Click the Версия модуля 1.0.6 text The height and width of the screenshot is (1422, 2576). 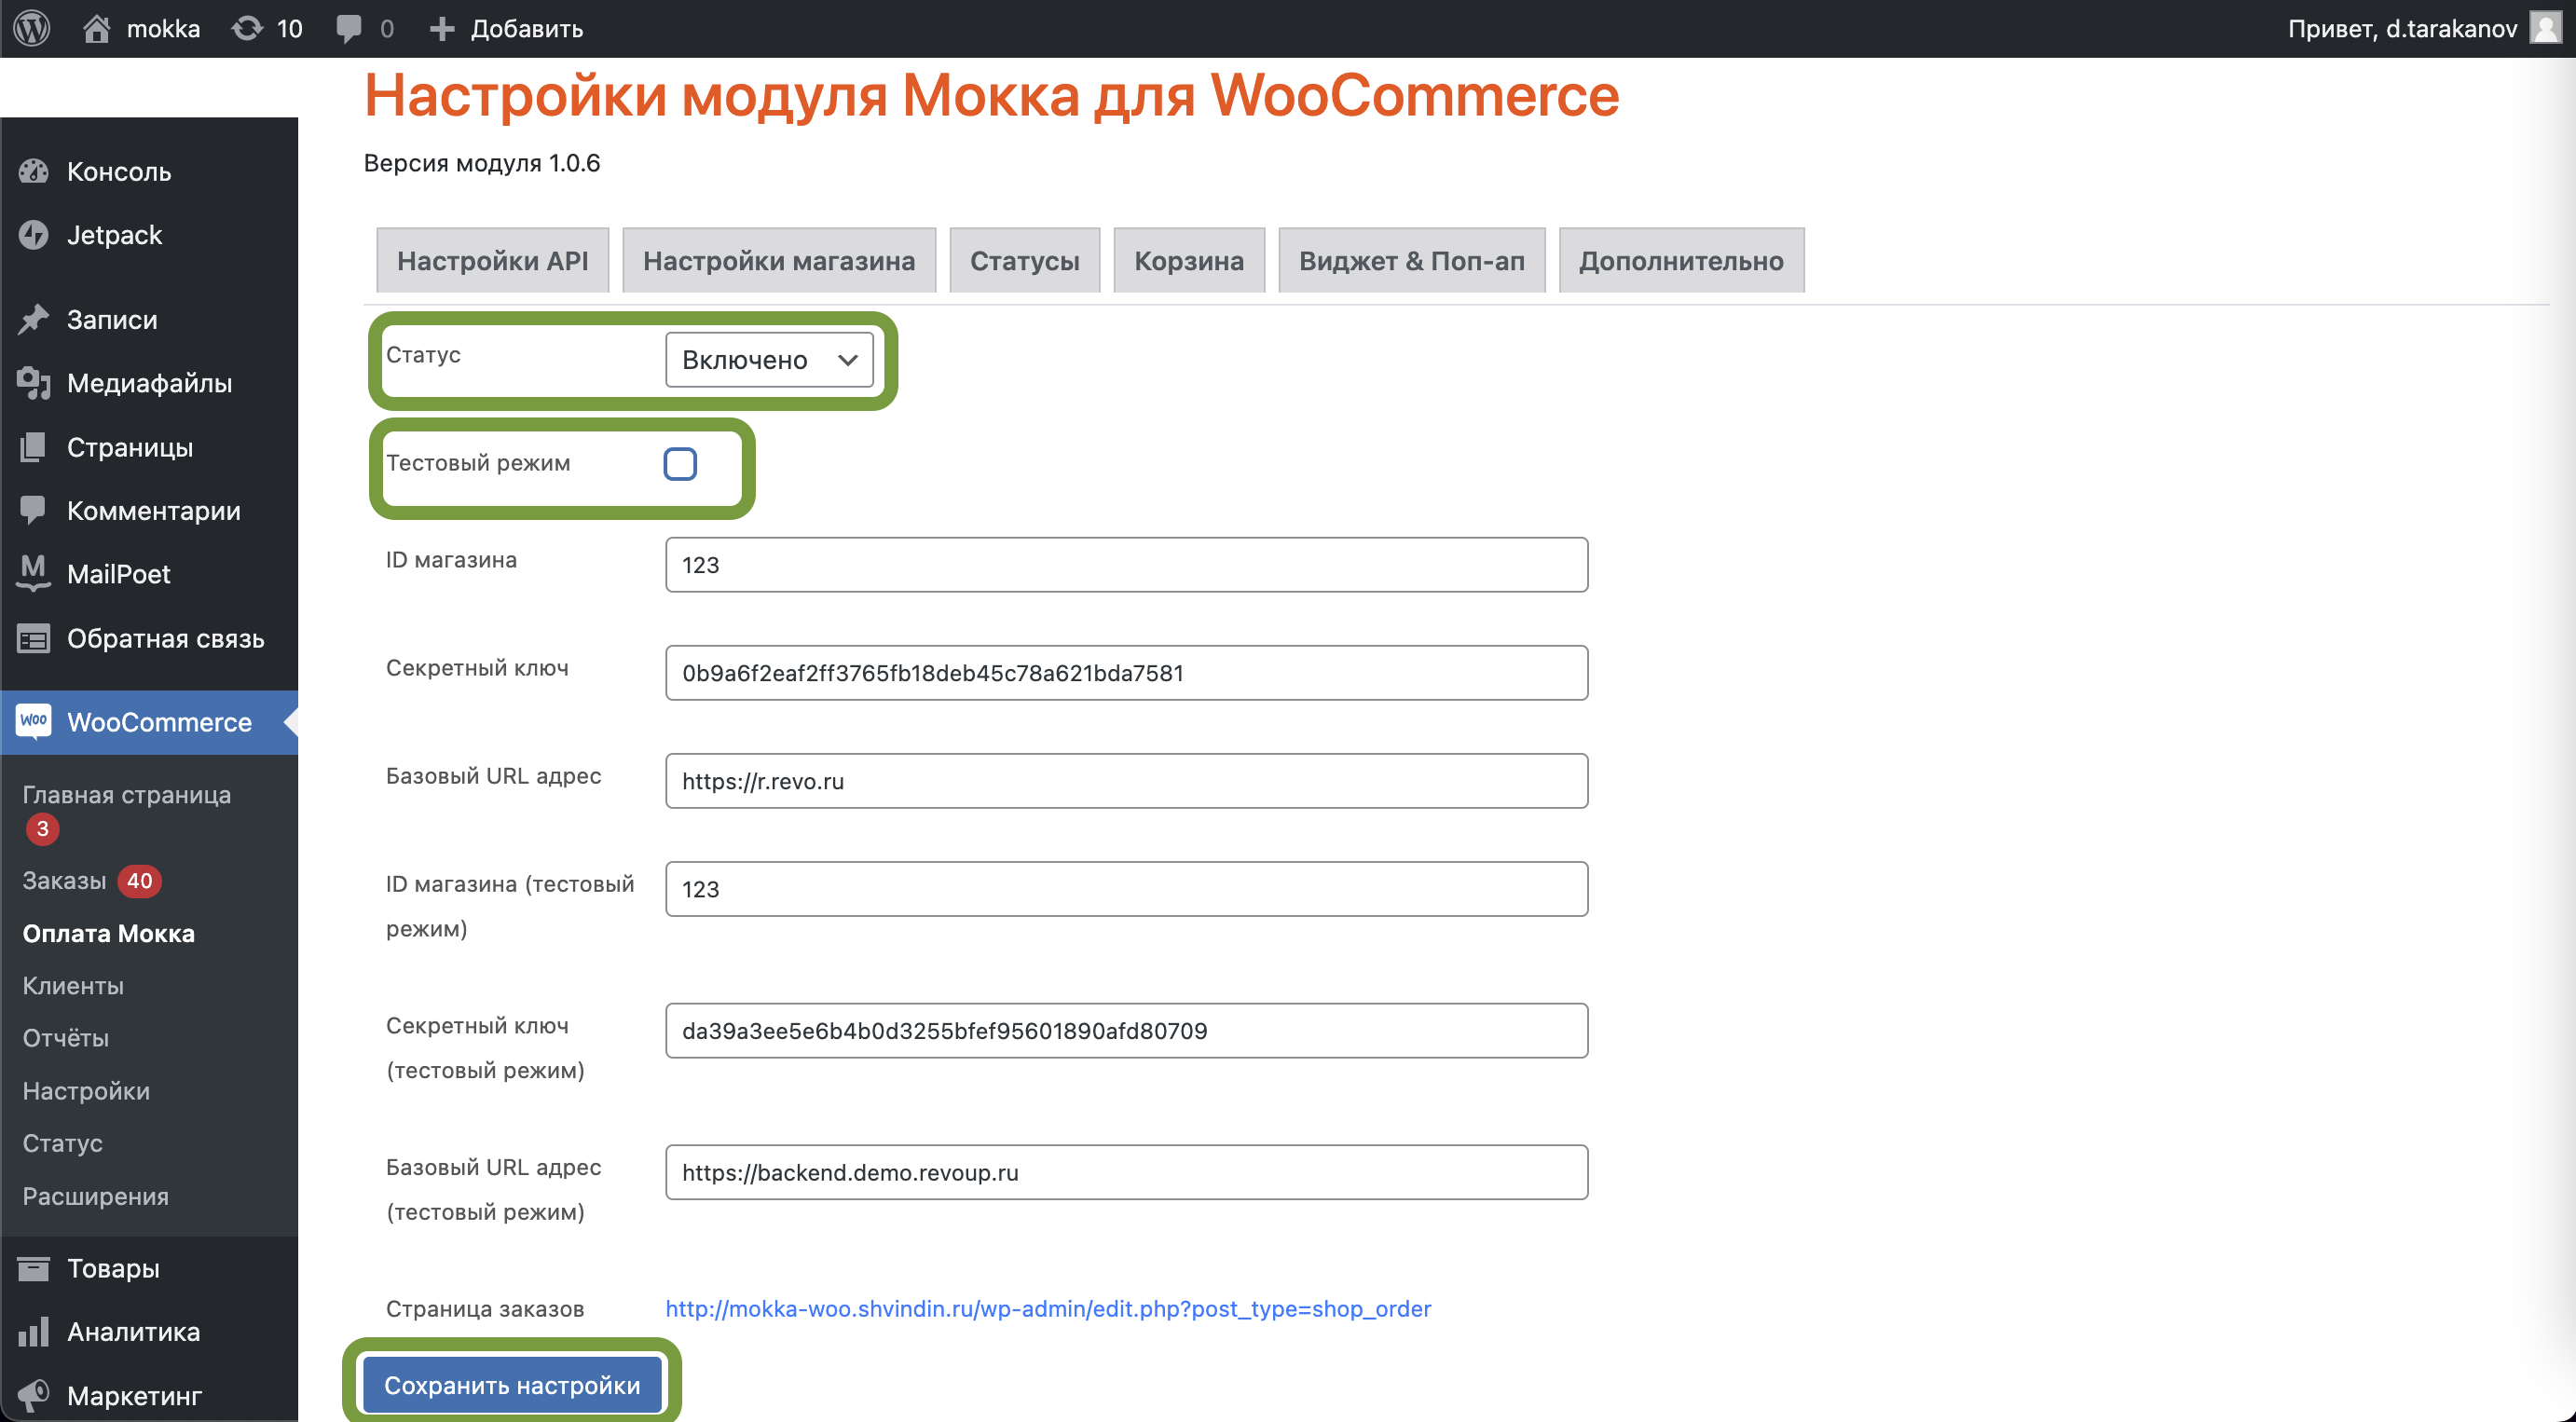pos(482,163)
